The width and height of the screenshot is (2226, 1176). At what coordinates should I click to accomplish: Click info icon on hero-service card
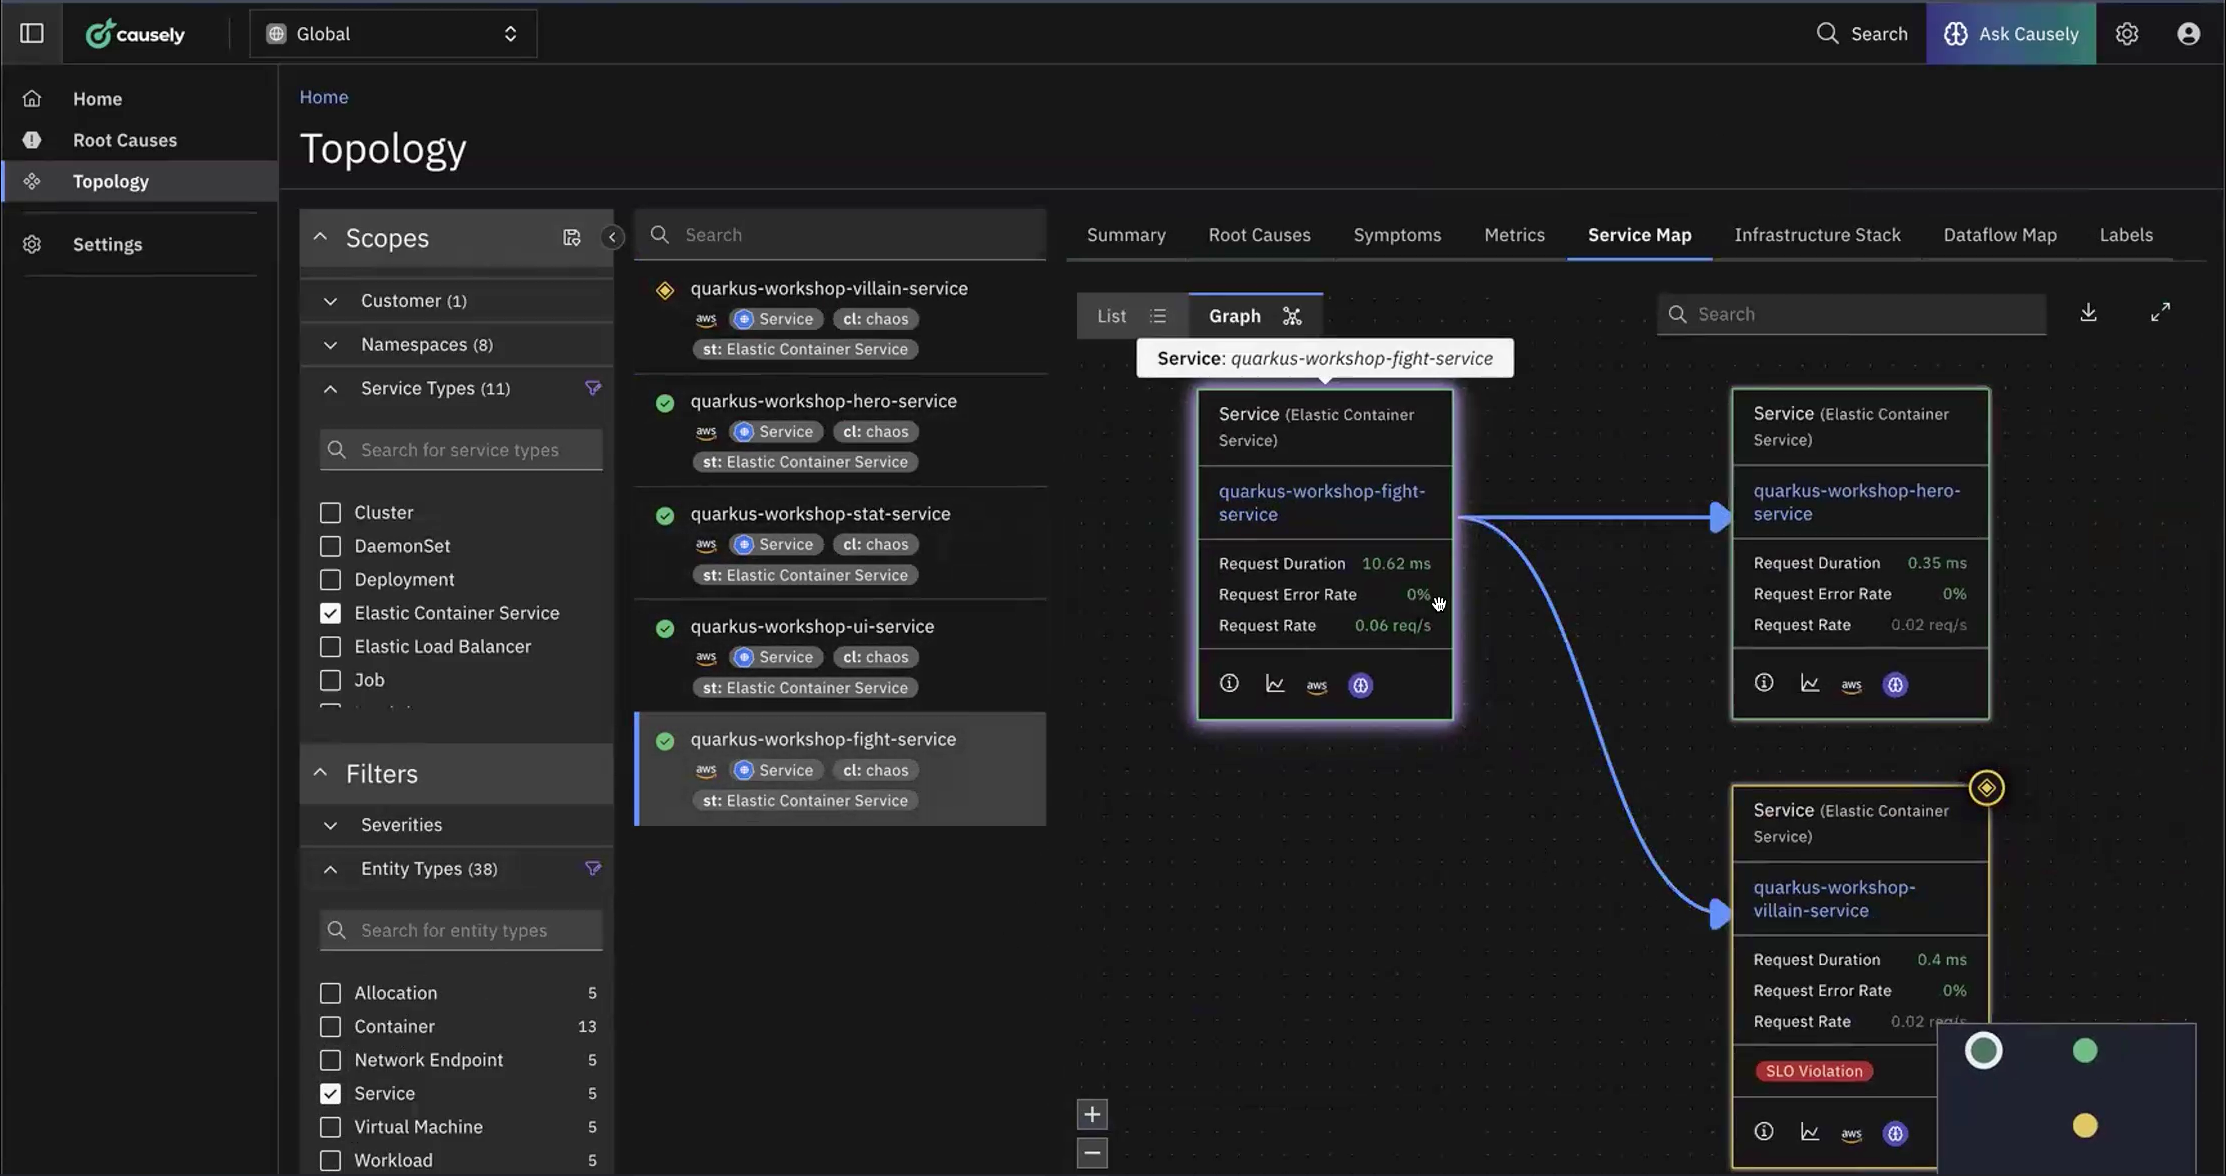pyautogui.click(x=1764, y=683)
